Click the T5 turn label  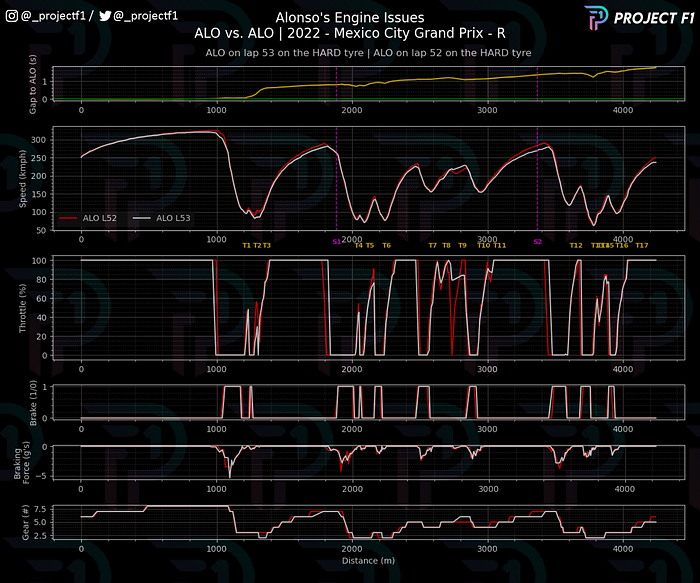[x=370, y=246]
